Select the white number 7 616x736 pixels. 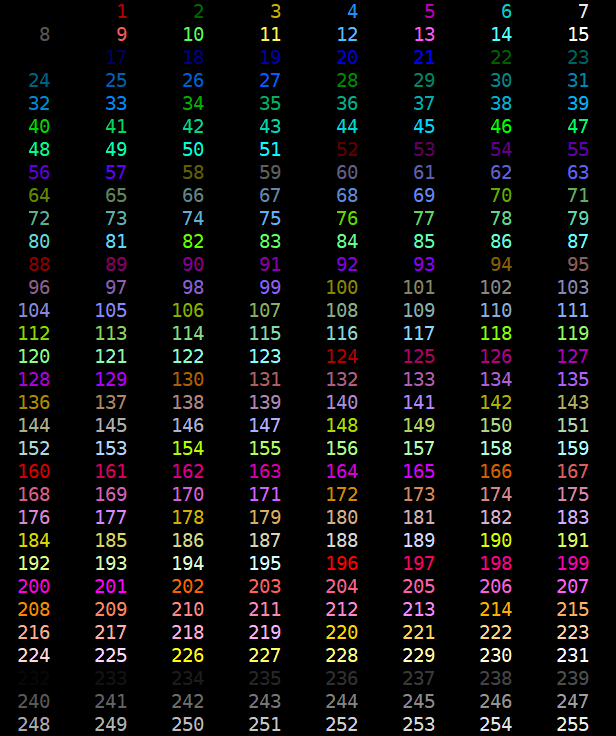click(583, 11)
